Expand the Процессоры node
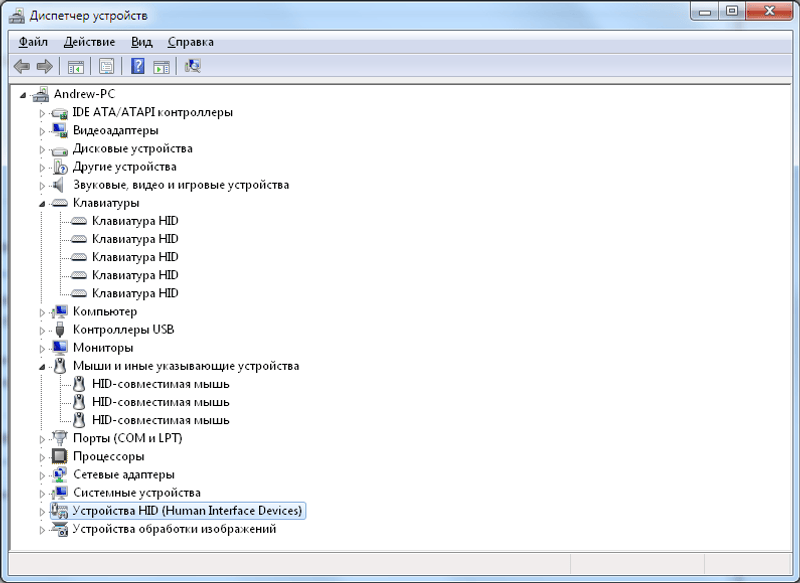The image size is (800, 583). click(42, 458)
